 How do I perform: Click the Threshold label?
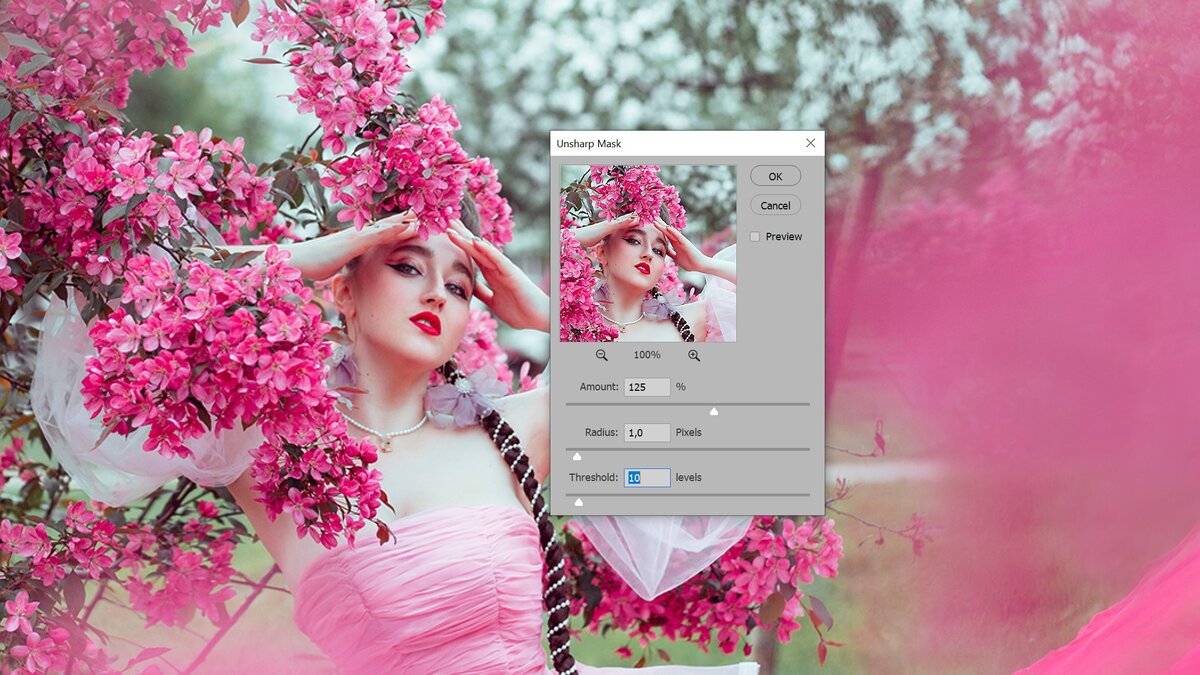click(x=594, y=478)
